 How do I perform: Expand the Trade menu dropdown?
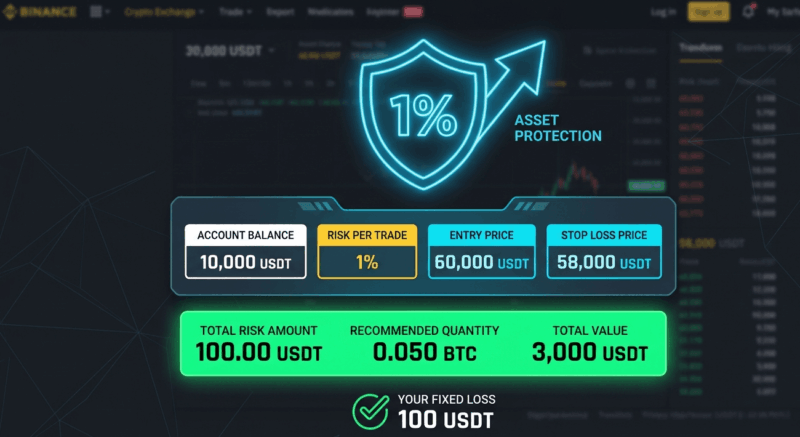tap(235, 12)
